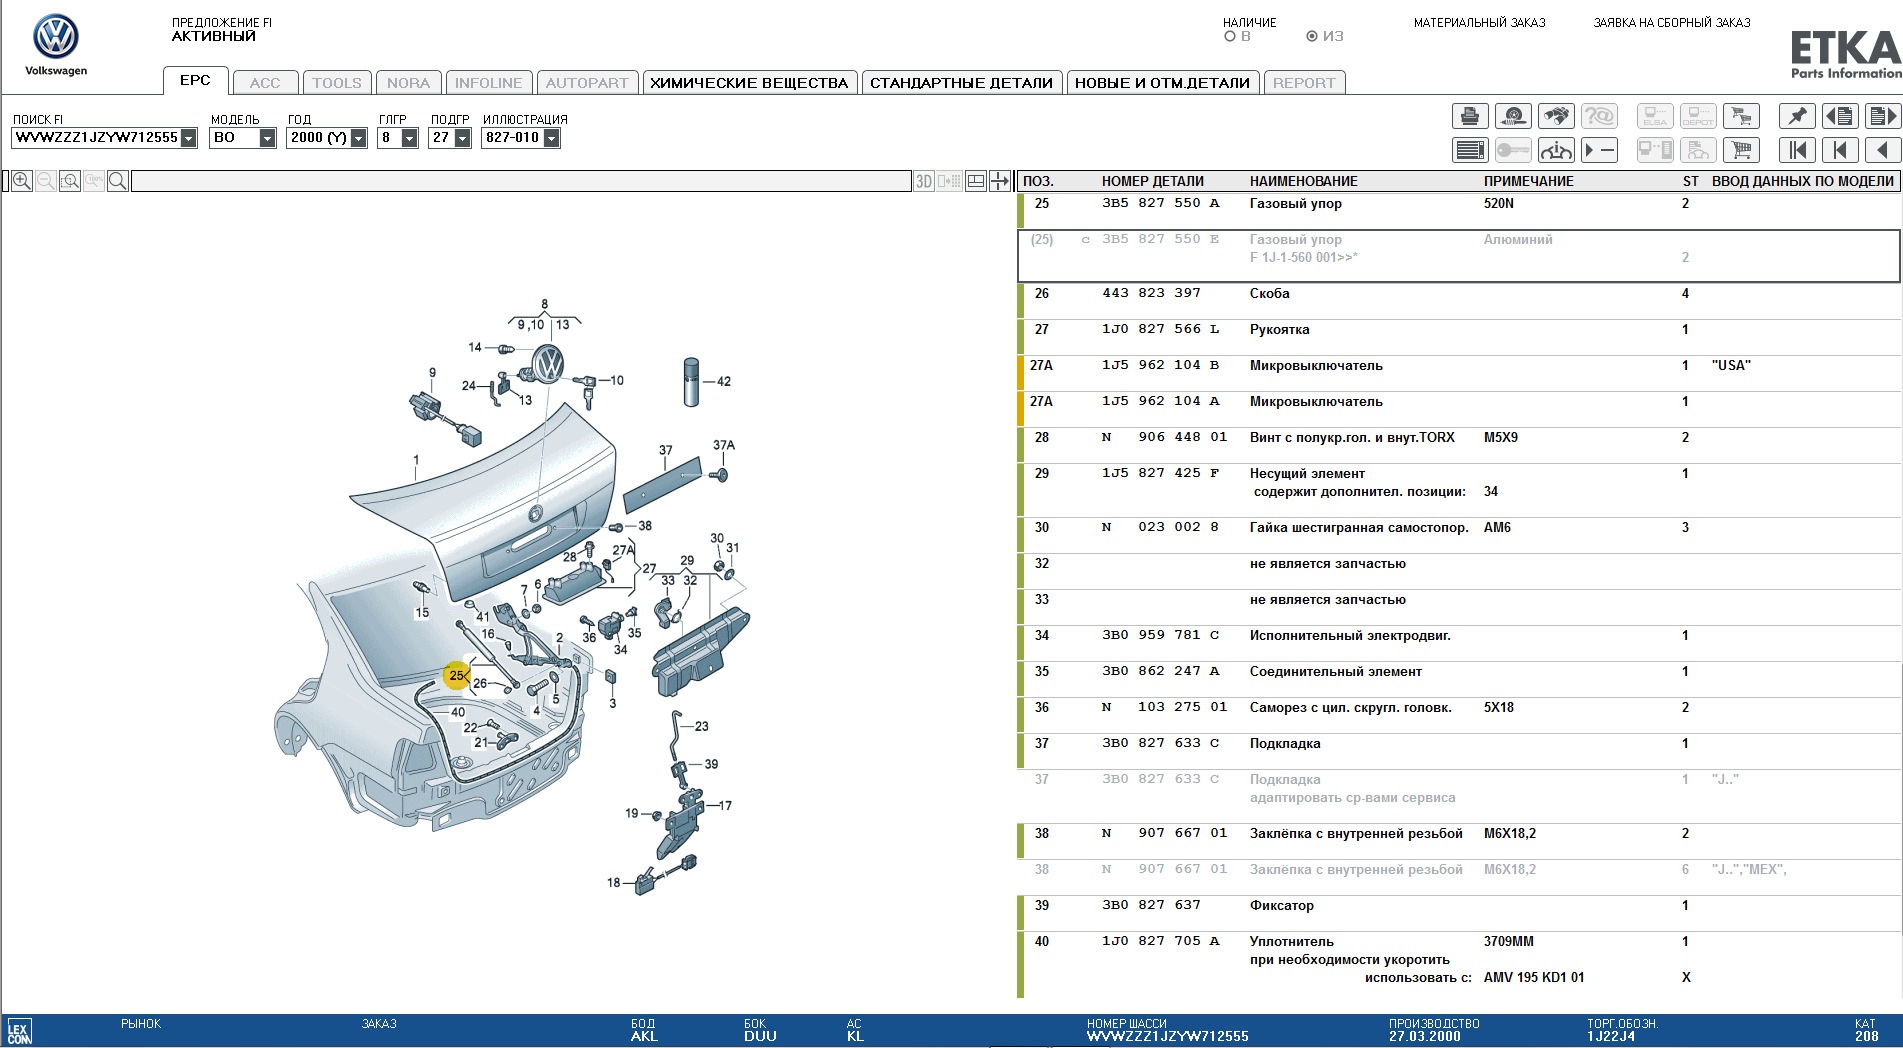Expand the ИЛЛЮСТРАЦИЯ 827-010 dropdown
The image size is (1903, 1048).
(551, 138)
